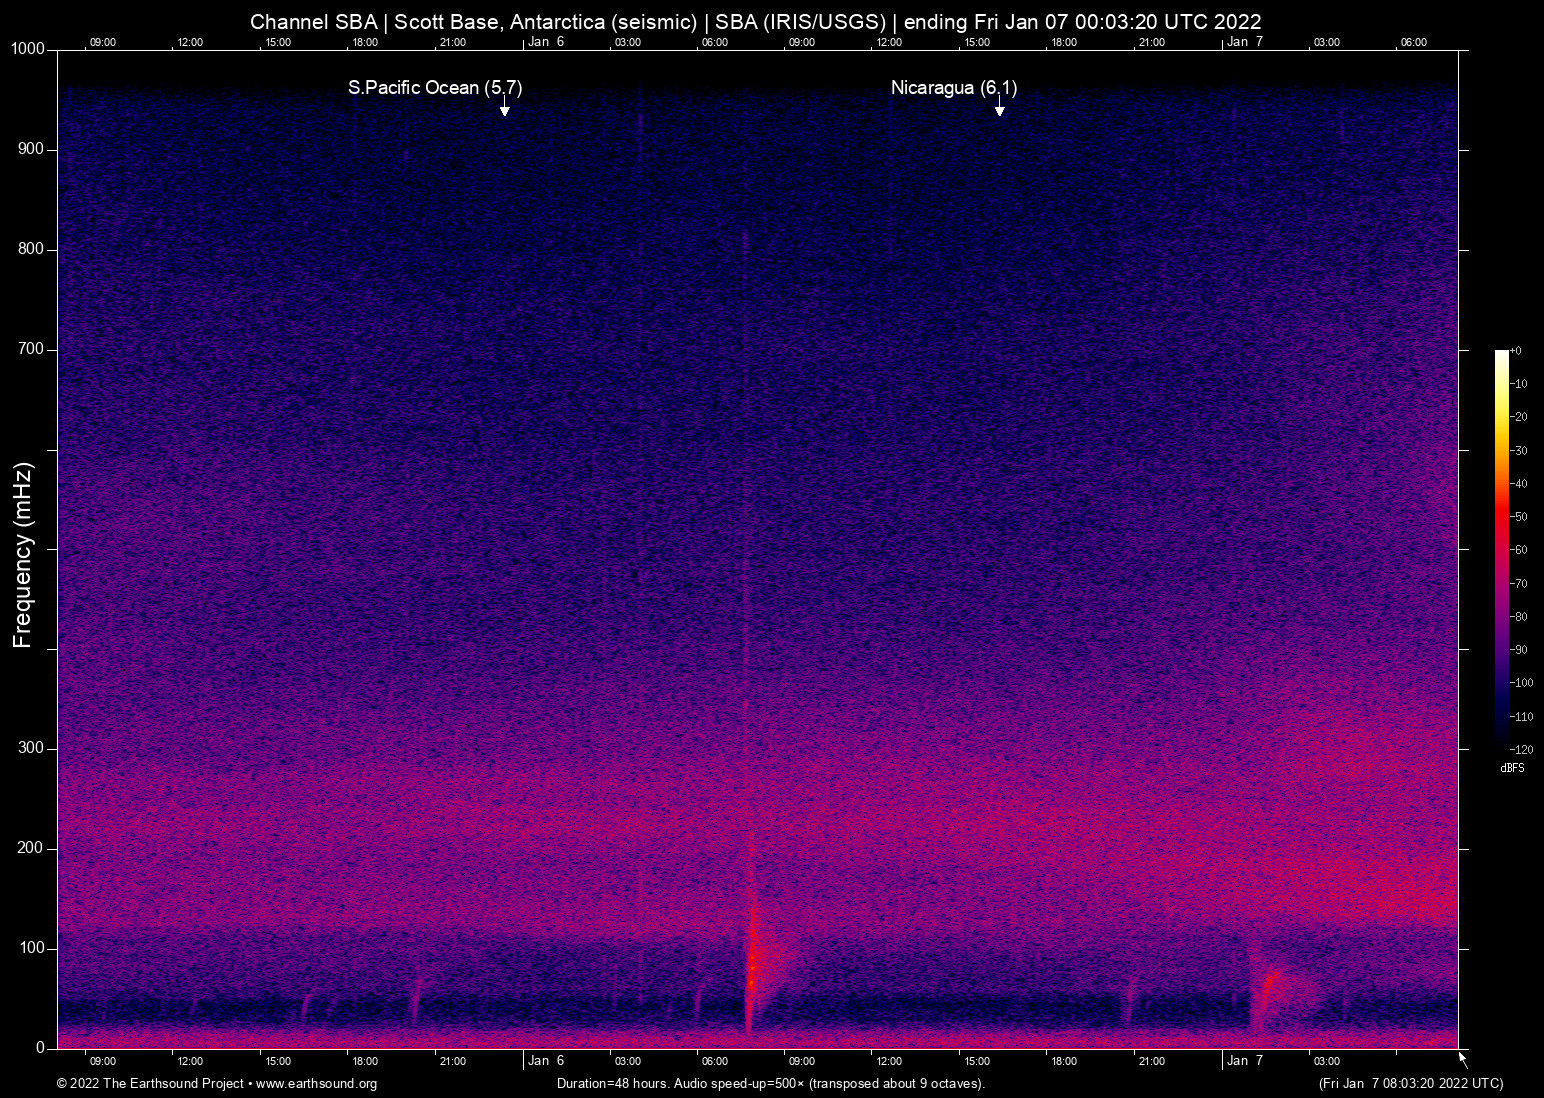Click the Frequency (mHz) axis label
The image size is (1544, 1098).
coord(21,549)
